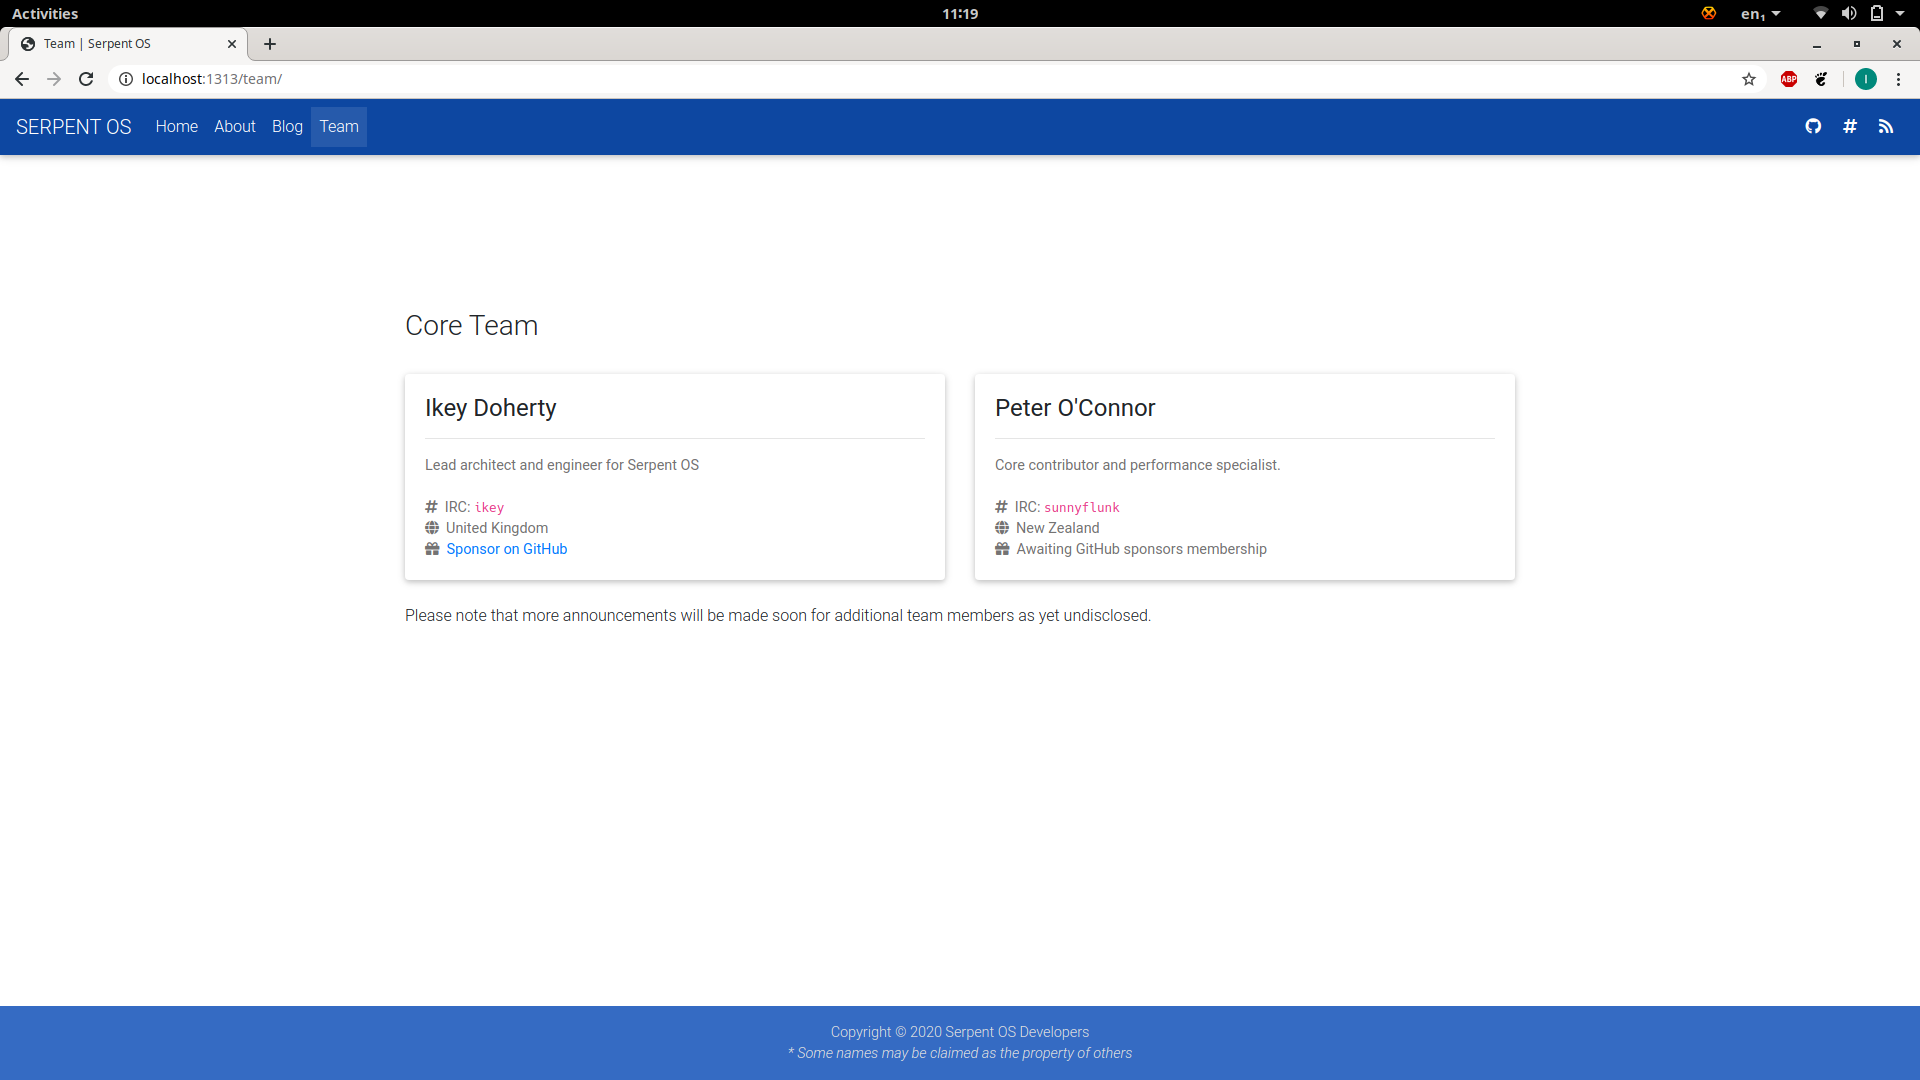
Task: Click Core contributor and performance specialist text
Action: click(1137, 465)
